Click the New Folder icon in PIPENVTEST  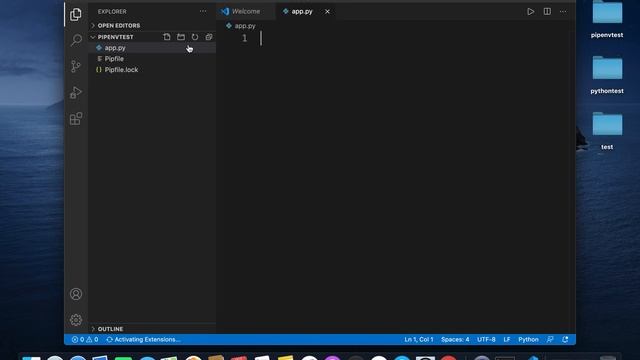[181, 37]
